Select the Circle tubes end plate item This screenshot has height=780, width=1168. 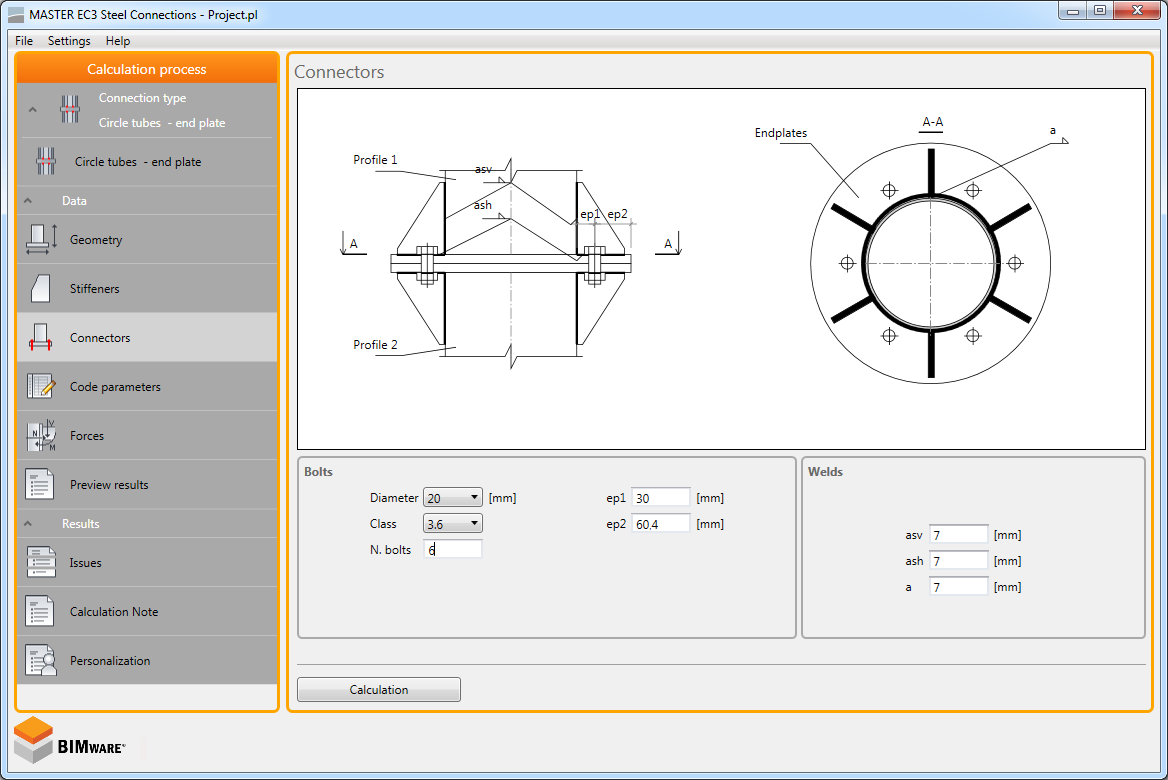137,162
